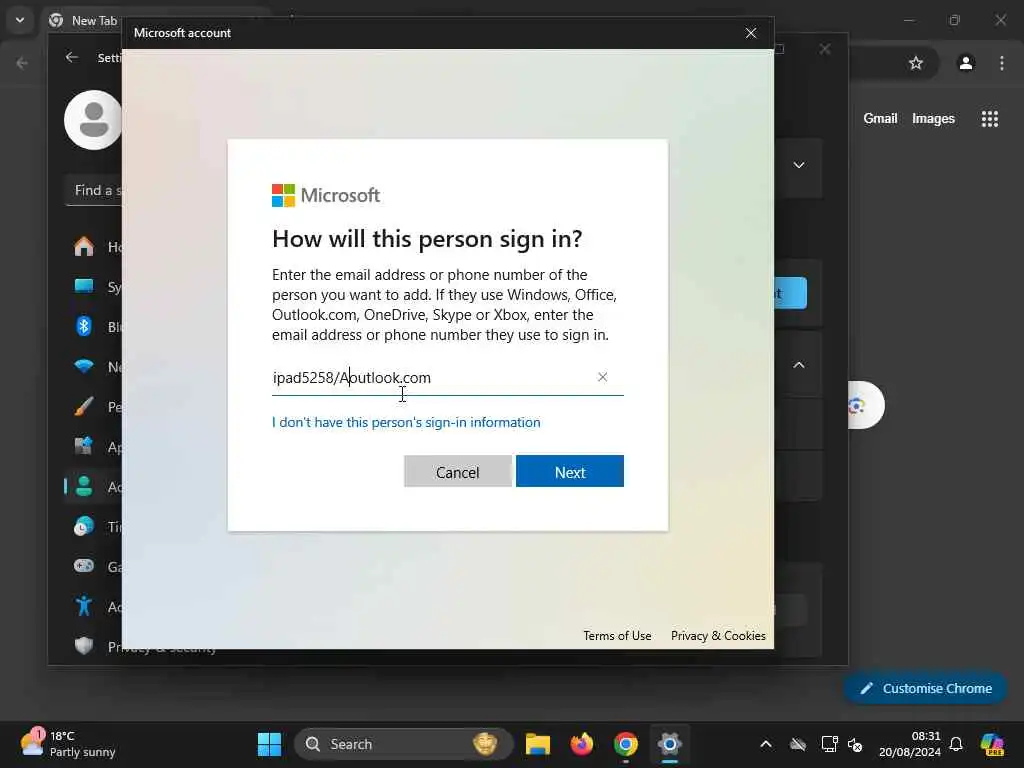Image resolution: width=1024 pixels, height=768 pixels.
Task: Click the Images link in Chrome
Action: (933, 118)
